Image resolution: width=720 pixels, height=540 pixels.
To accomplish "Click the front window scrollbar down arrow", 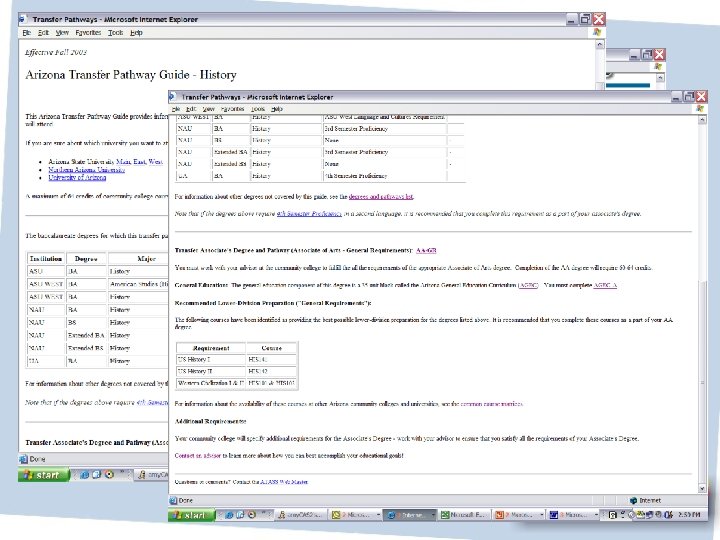I will (x=702, y=488).
